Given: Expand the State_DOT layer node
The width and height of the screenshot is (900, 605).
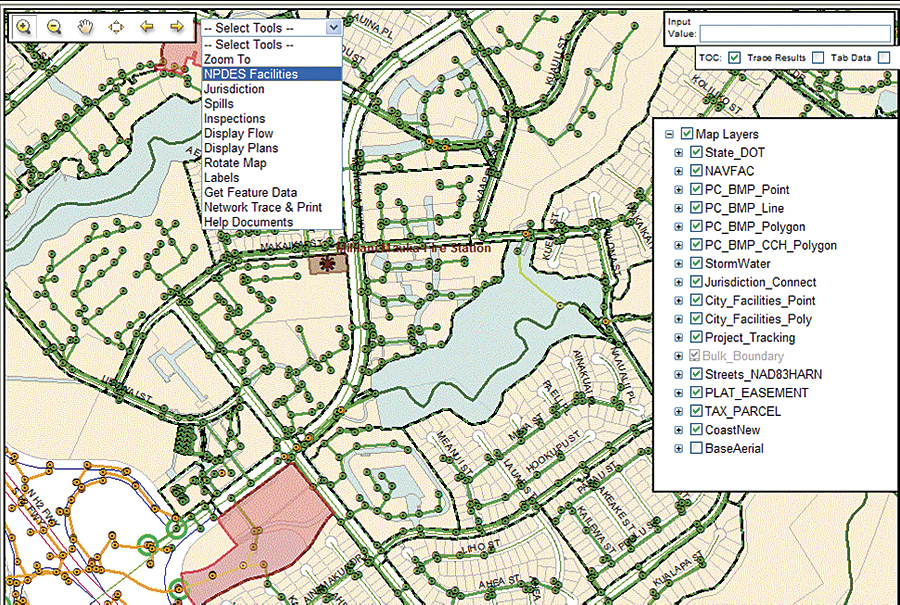Looking at the screenshot, I should point(678,153).
